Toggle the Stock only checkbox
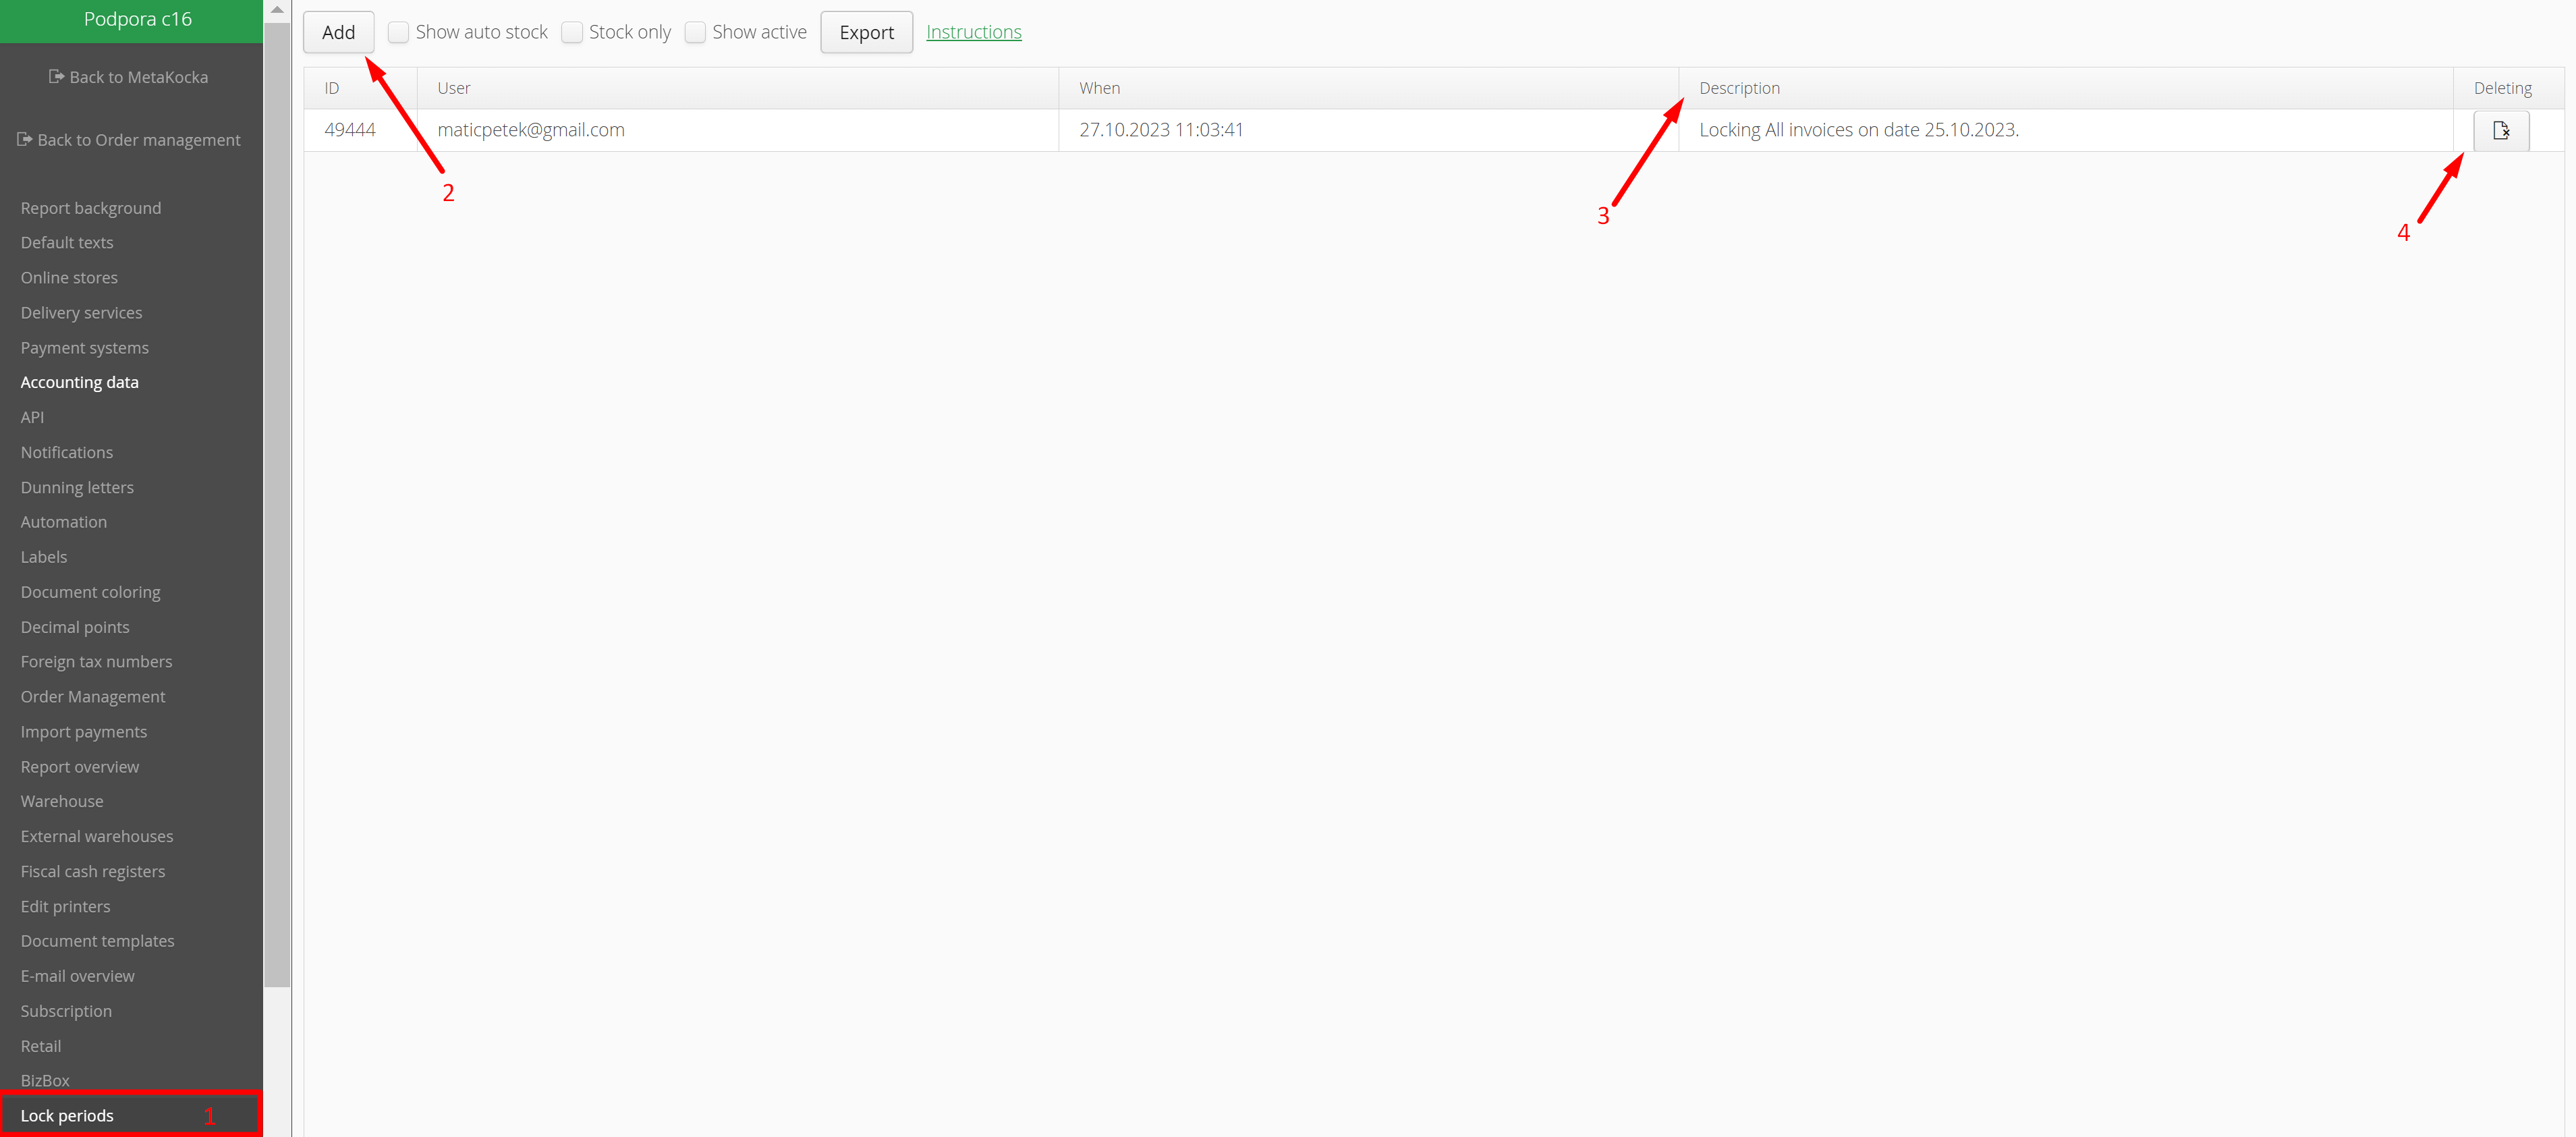 coord(572,32)
